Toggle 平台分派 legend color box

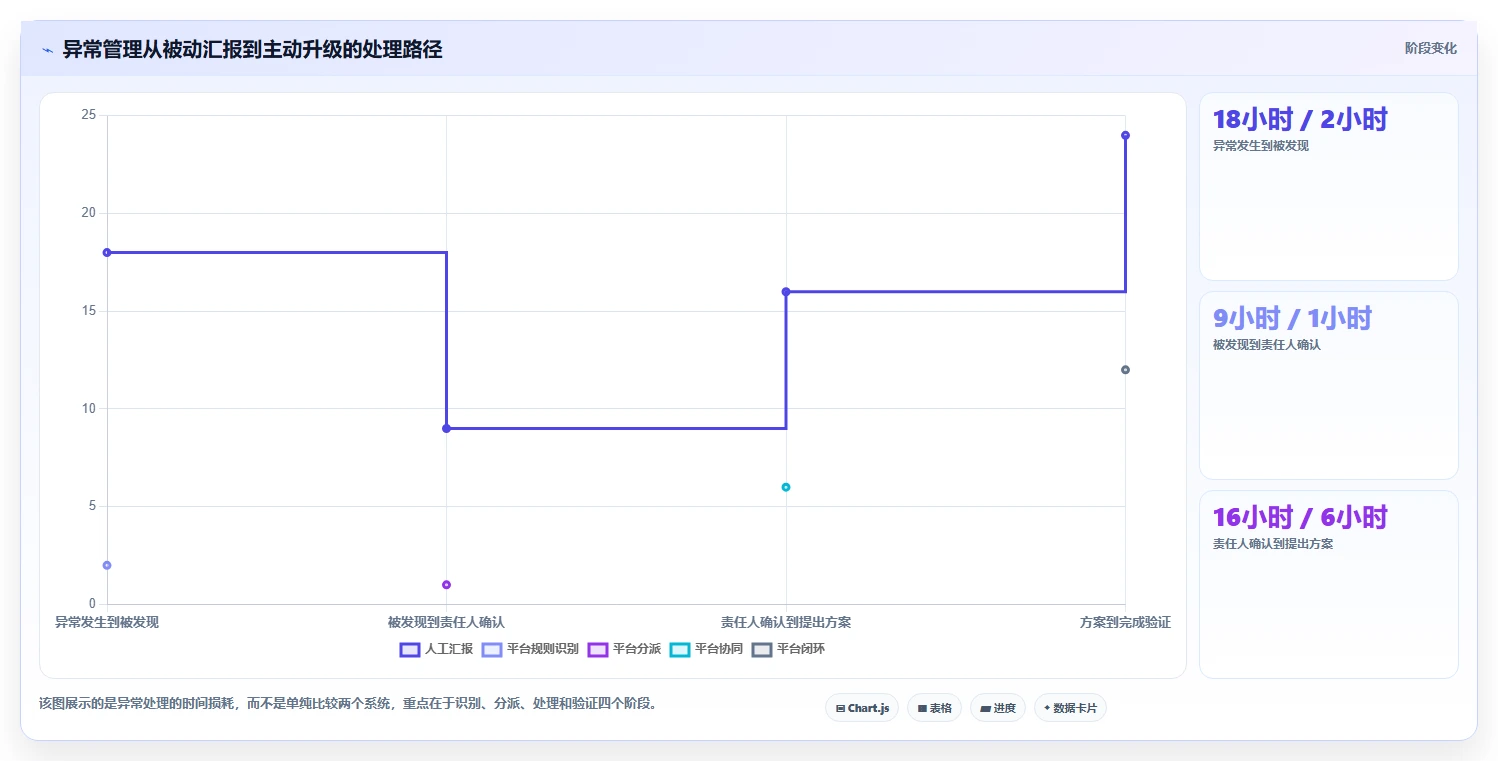[598, 649]
